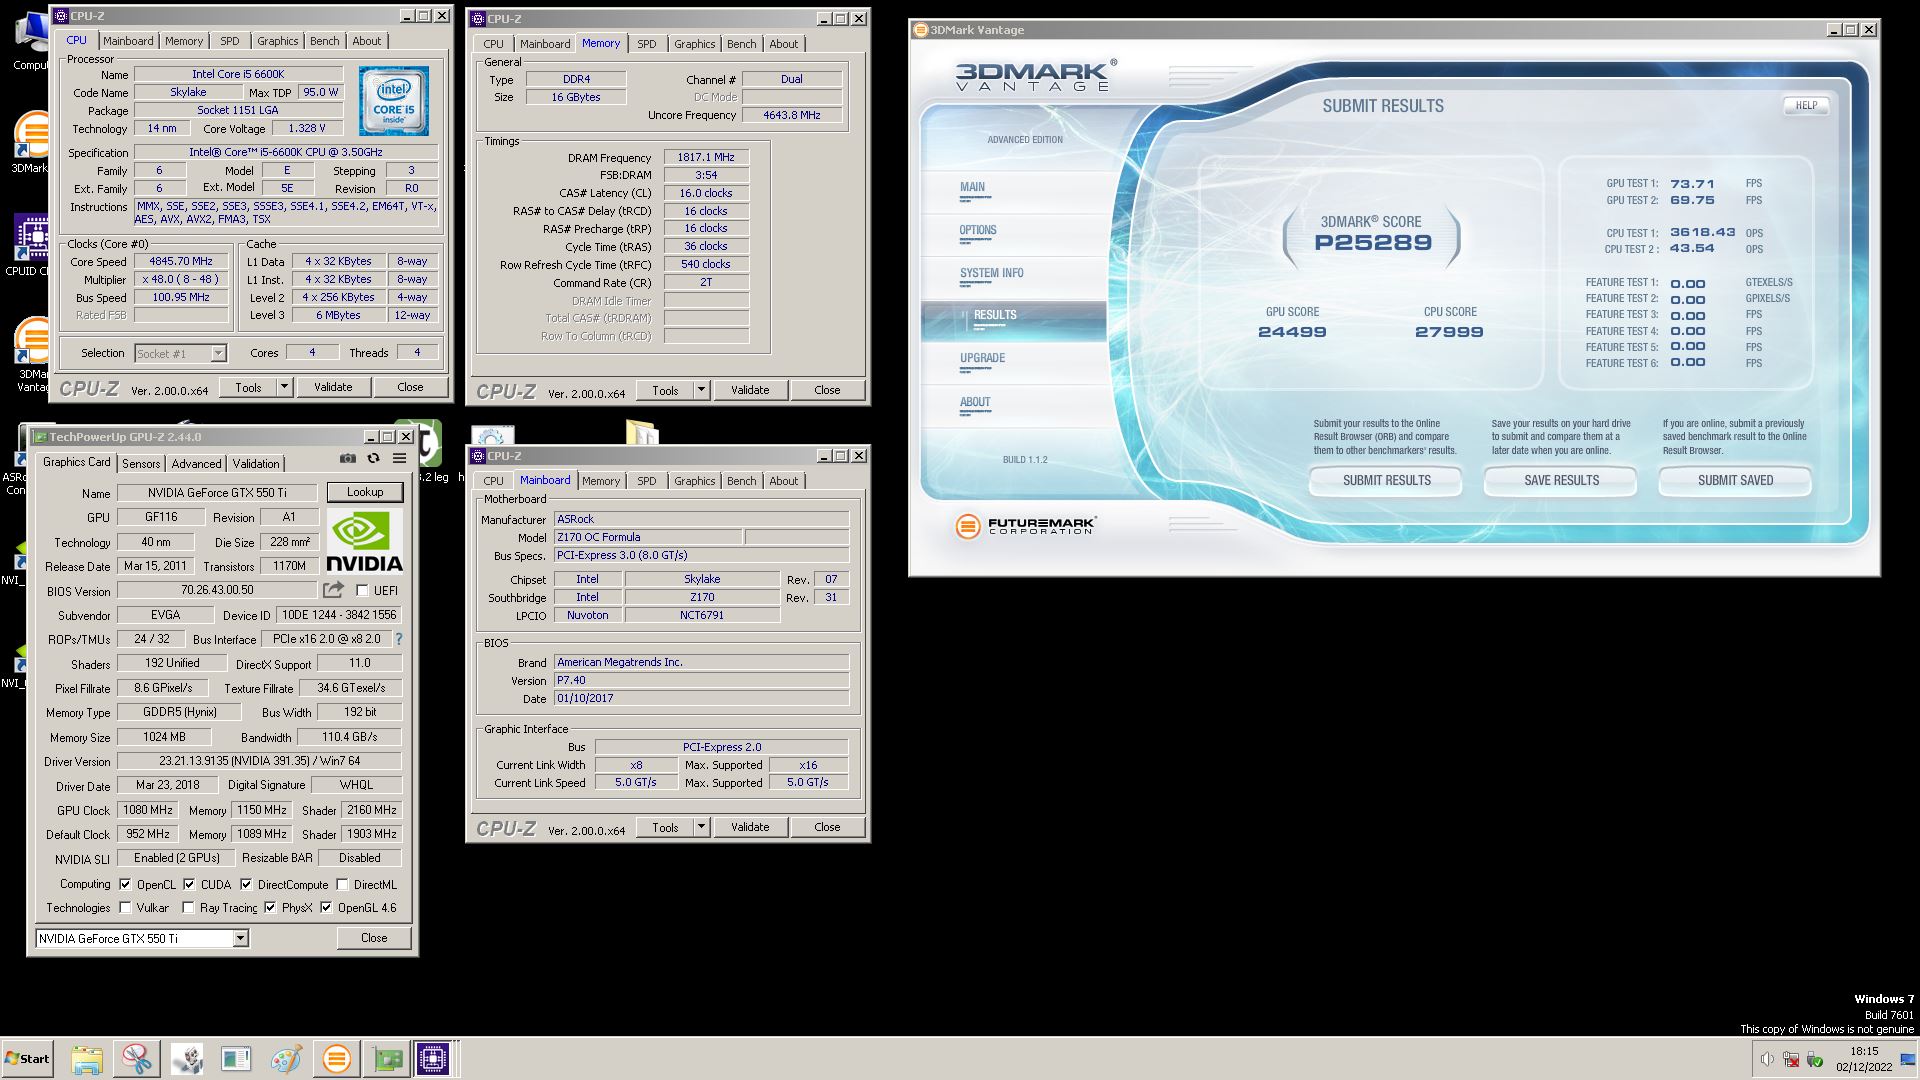Click the taskbar clock

tap(1864, 1059)
